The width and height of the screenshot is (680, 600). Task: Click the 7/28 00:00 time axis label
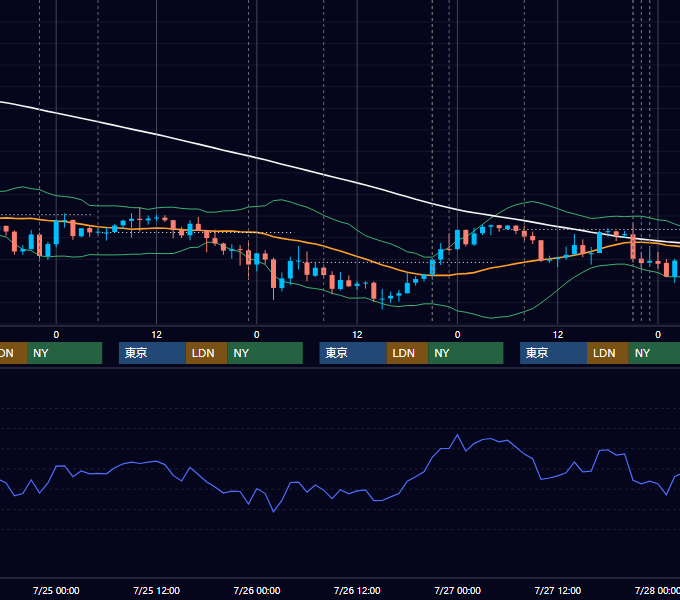(x=657, y=590)
